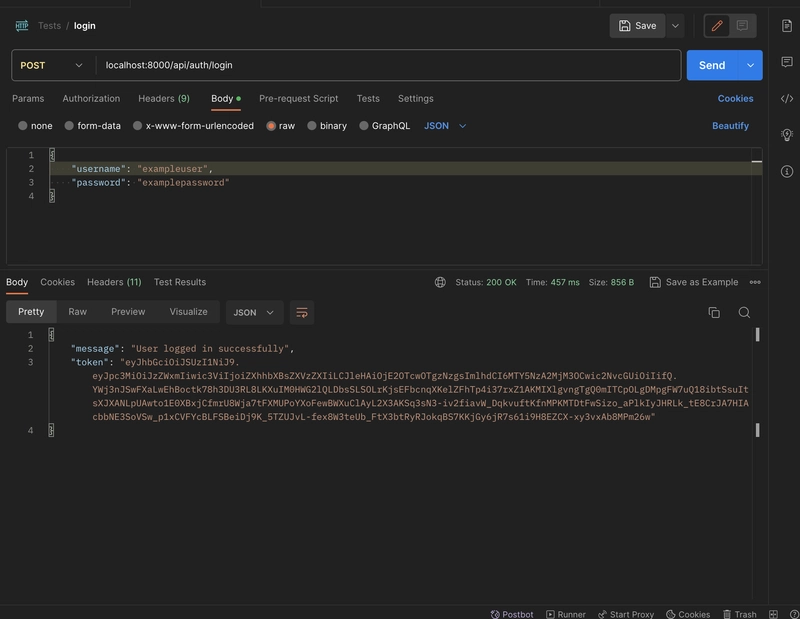Viewport: 800px width, 619px height.
Task: Click Save as Example button
Action: (694, 282)
